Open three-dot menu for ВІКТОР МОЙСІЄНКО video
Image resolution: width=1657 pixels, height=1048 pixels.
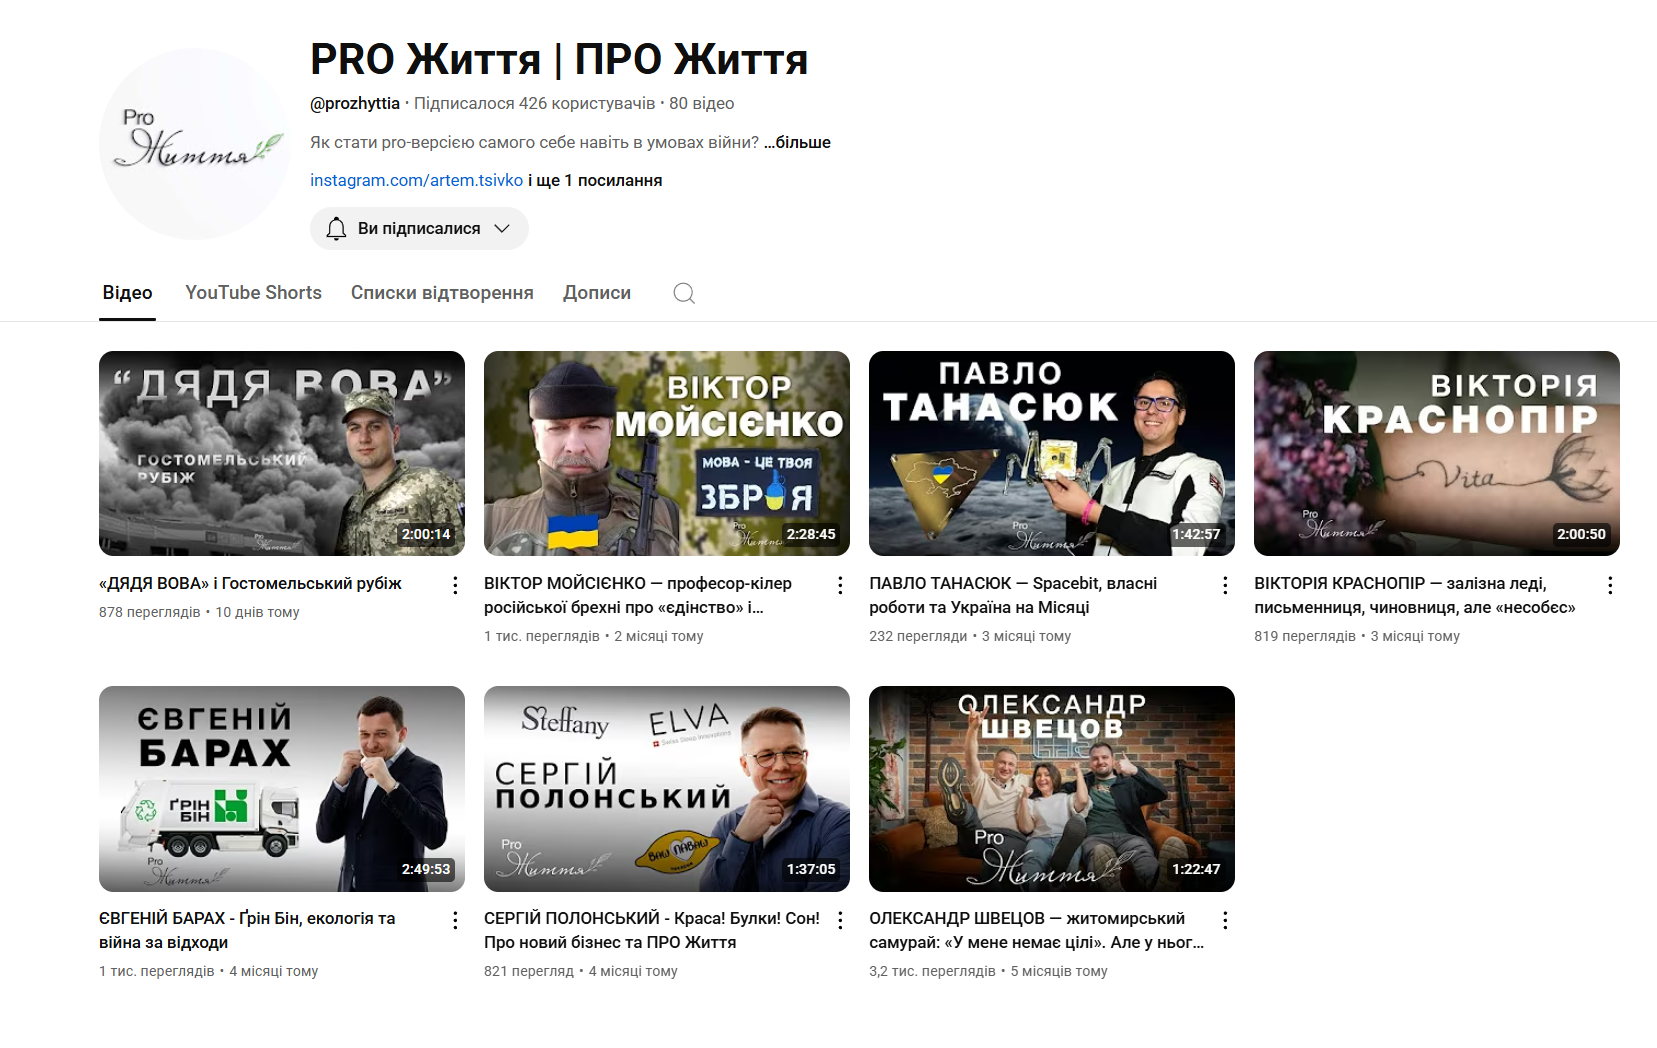click(840, 585)
